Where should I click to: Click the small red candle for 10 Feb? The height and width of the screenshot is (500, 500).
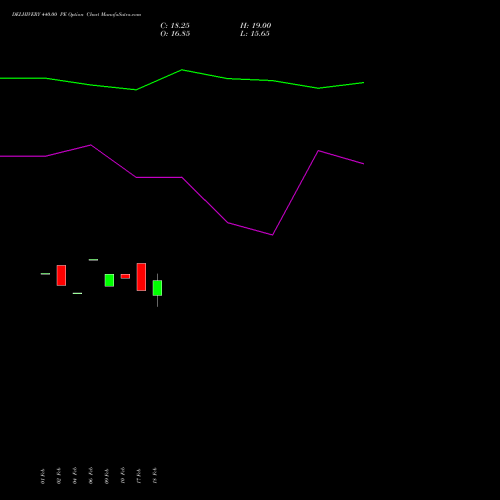click(125, 276)
